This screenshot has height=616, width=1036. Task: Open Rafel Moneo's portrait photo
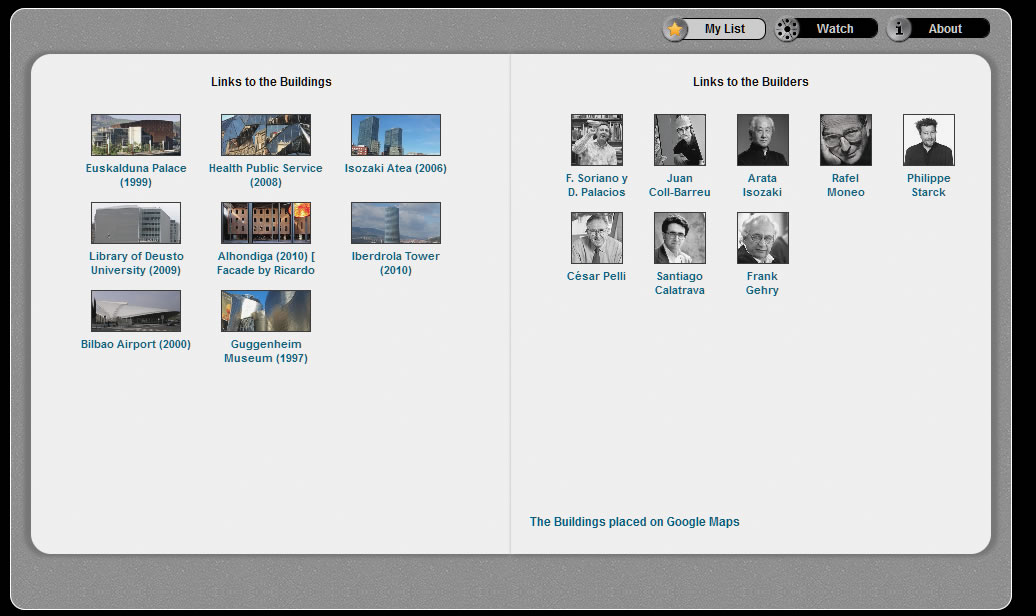(846, 139)
